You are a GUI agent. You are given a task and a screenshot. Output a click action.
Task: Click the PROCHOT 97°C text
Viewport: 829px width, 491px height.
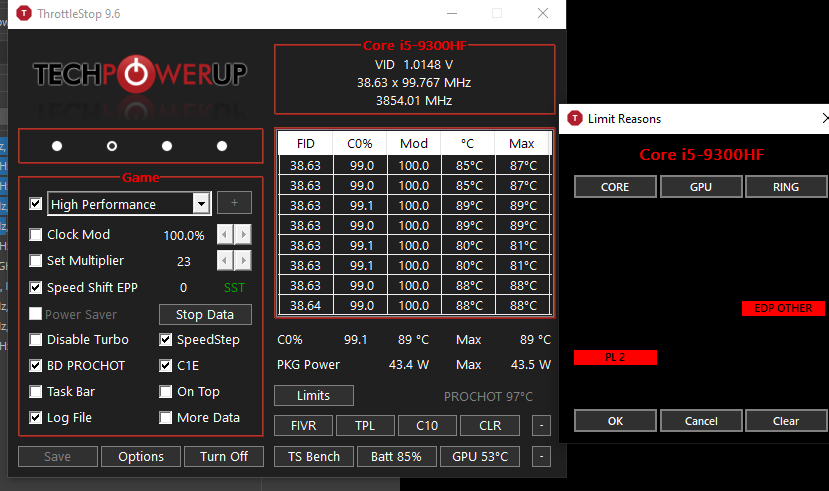[488, 396]
